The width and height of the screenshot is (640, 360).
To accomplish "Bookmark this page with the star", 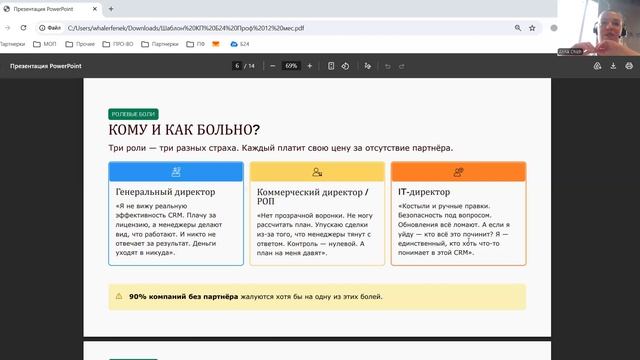I will tap(532, 28).
